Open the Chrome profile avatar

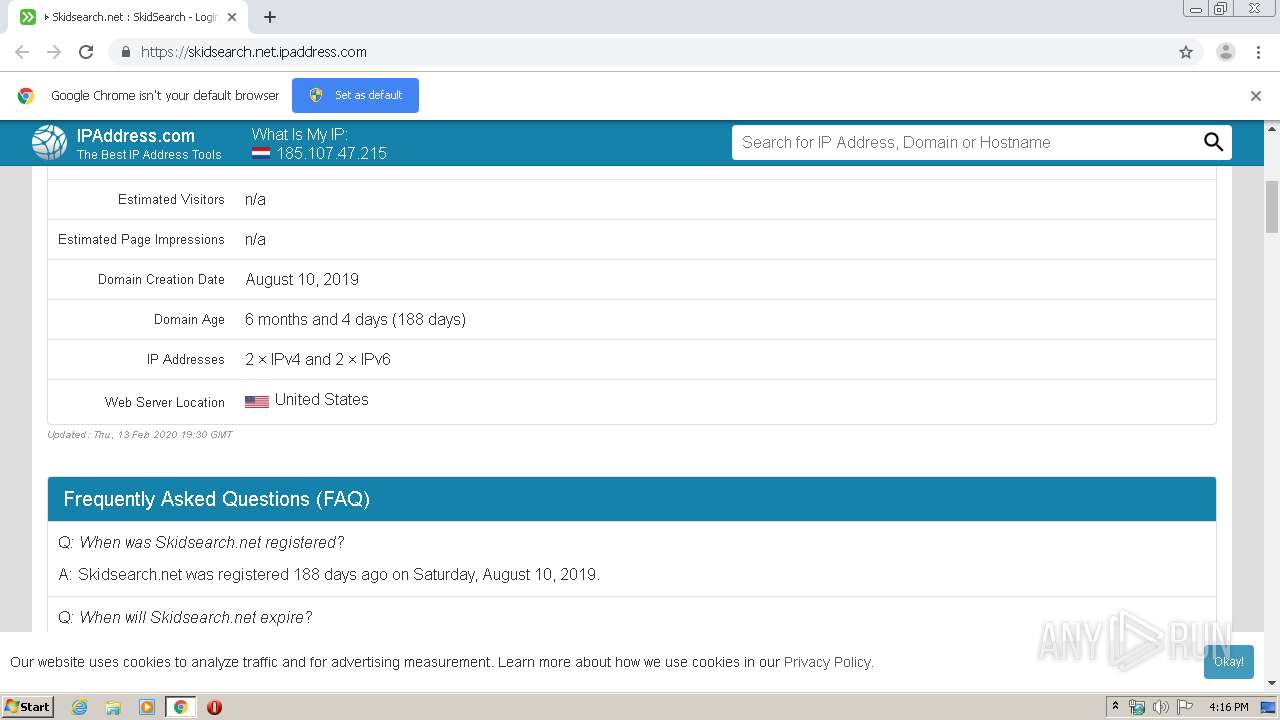coord(1226,52)
